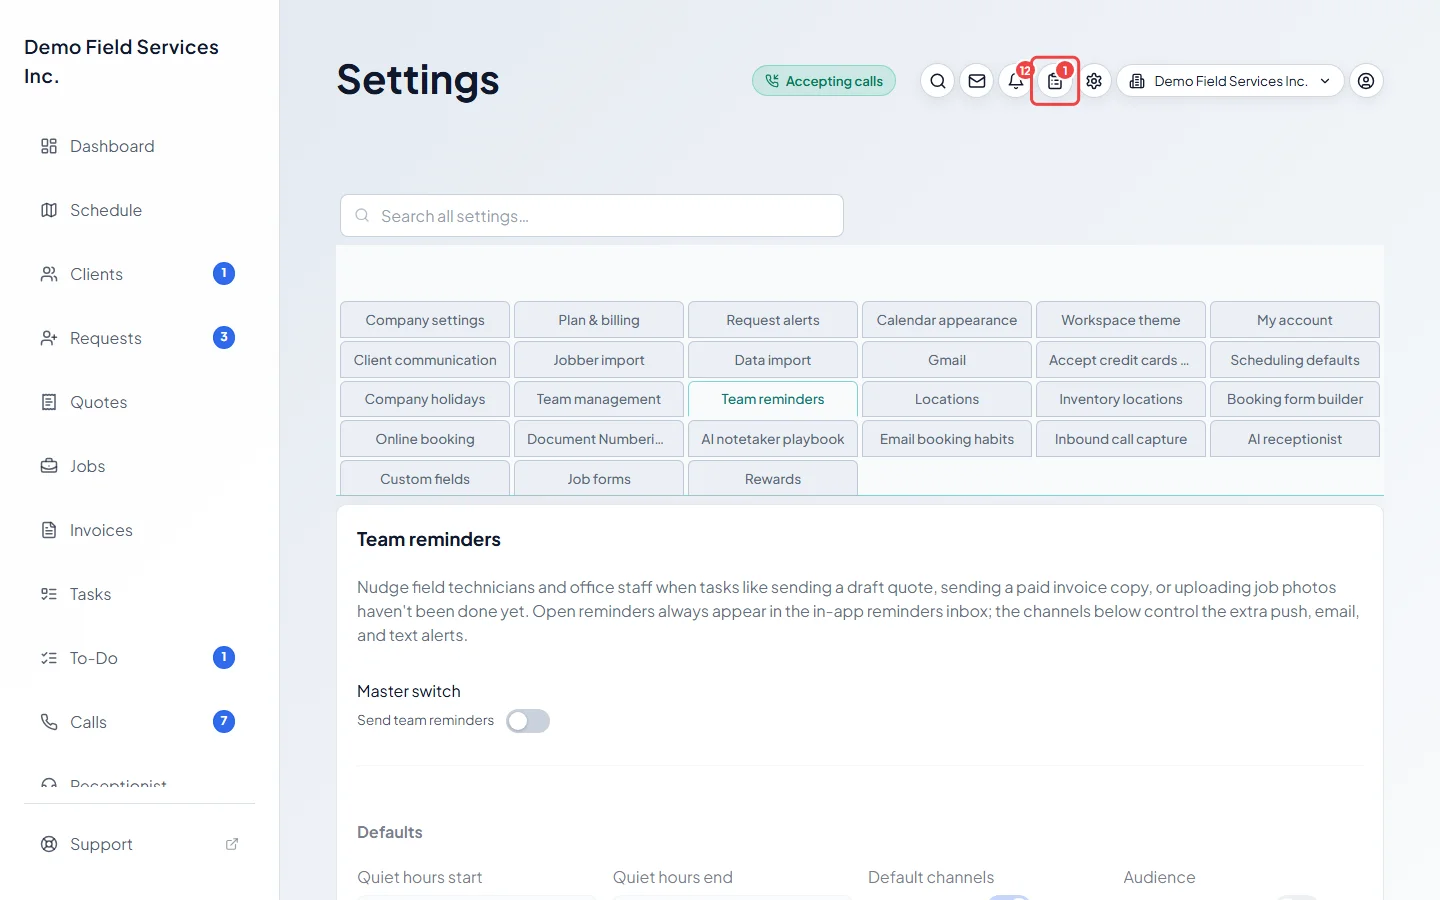Switch to Request alerts tab

point(773,320)
